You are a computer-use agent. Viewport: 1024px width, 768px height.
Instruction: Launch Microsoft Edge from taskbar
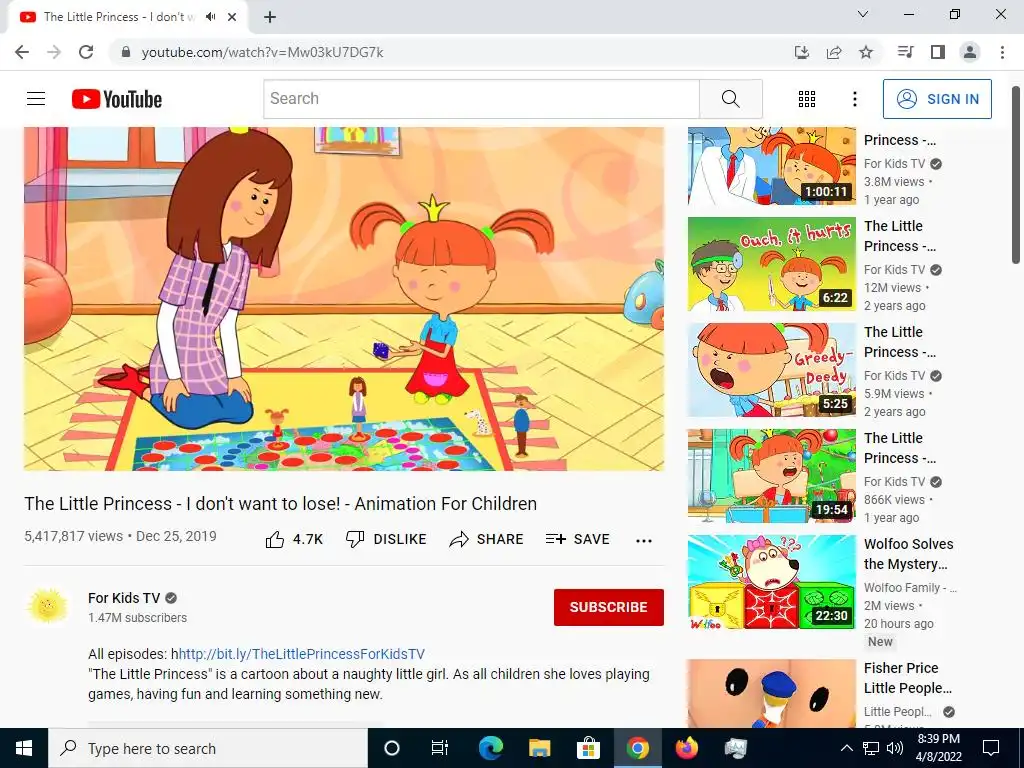(x=490, y=748)
